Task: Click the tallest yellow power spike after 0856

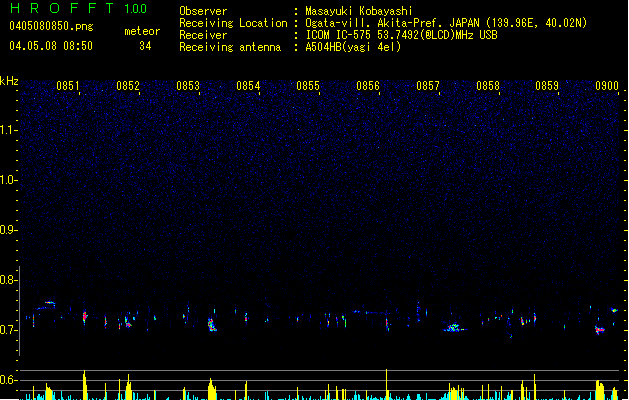Action: [386, 384]
